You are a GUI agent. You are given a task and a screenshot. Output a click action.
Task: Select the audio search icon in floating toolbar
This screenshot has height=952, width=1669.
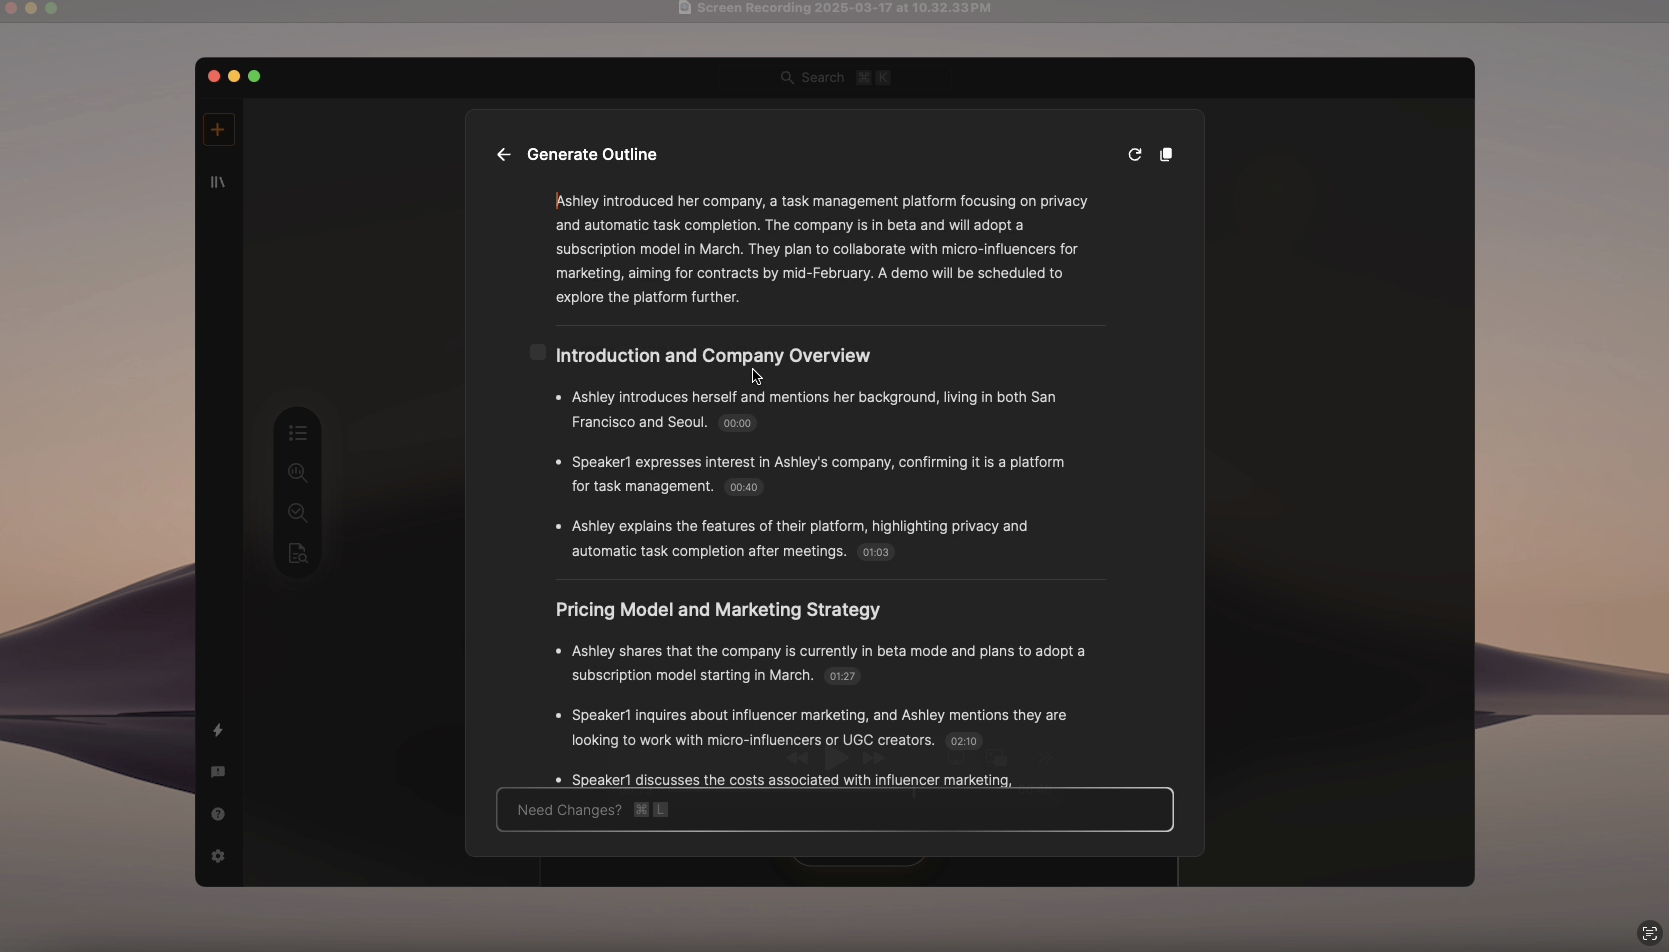click(297, 472)
